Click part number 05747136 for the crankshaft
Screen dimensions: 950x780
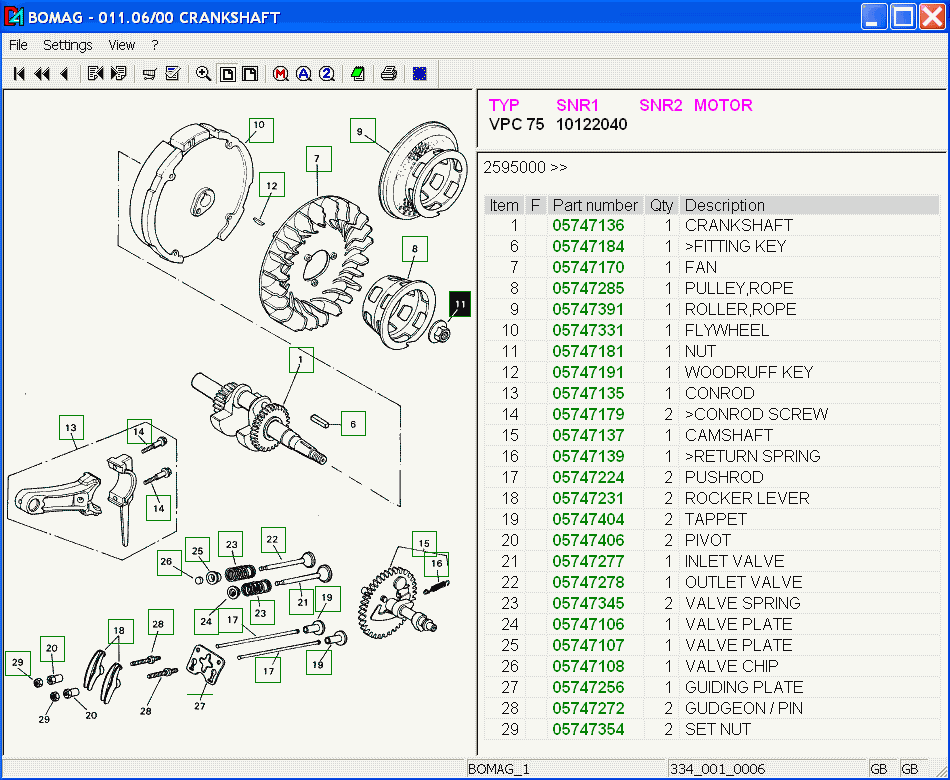point(588,225)
